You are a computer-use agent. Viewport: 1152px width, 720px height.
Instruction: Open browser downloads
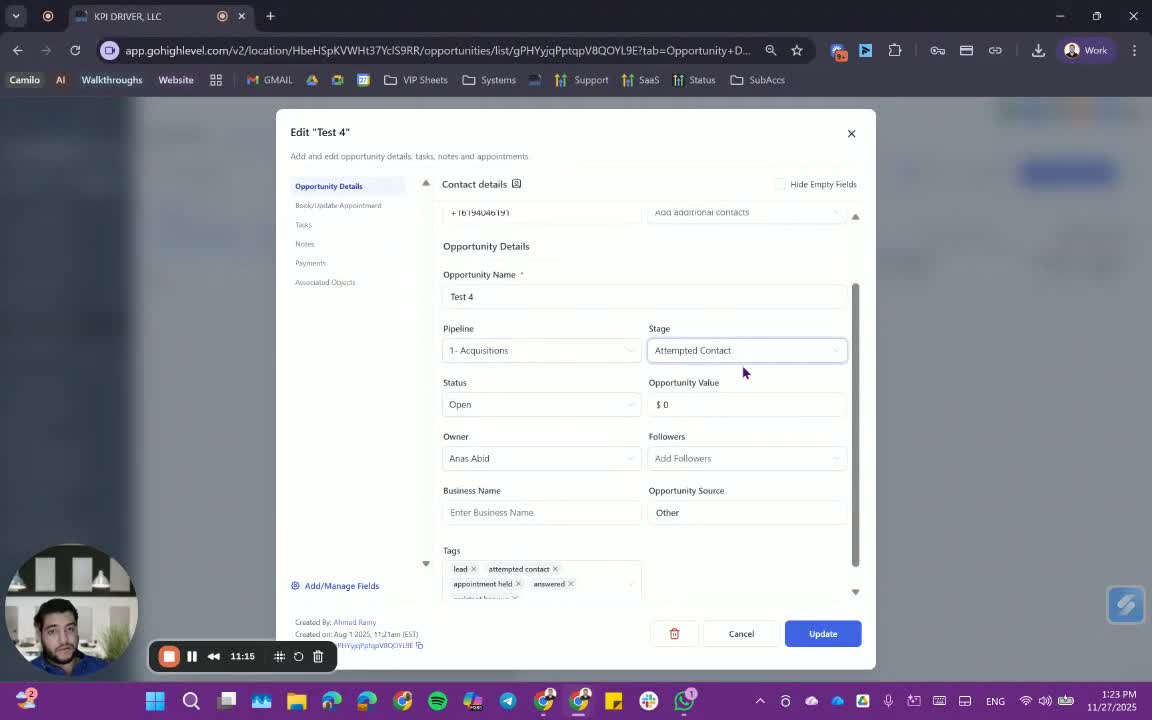(x=1038, y=51)
